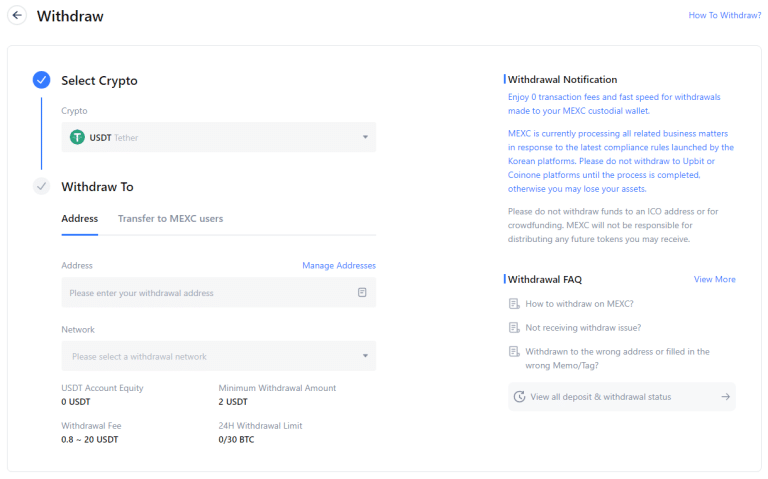Click the history clock icon in status button
The height and width of the screenshot is (479, 768).
(519, 397)
